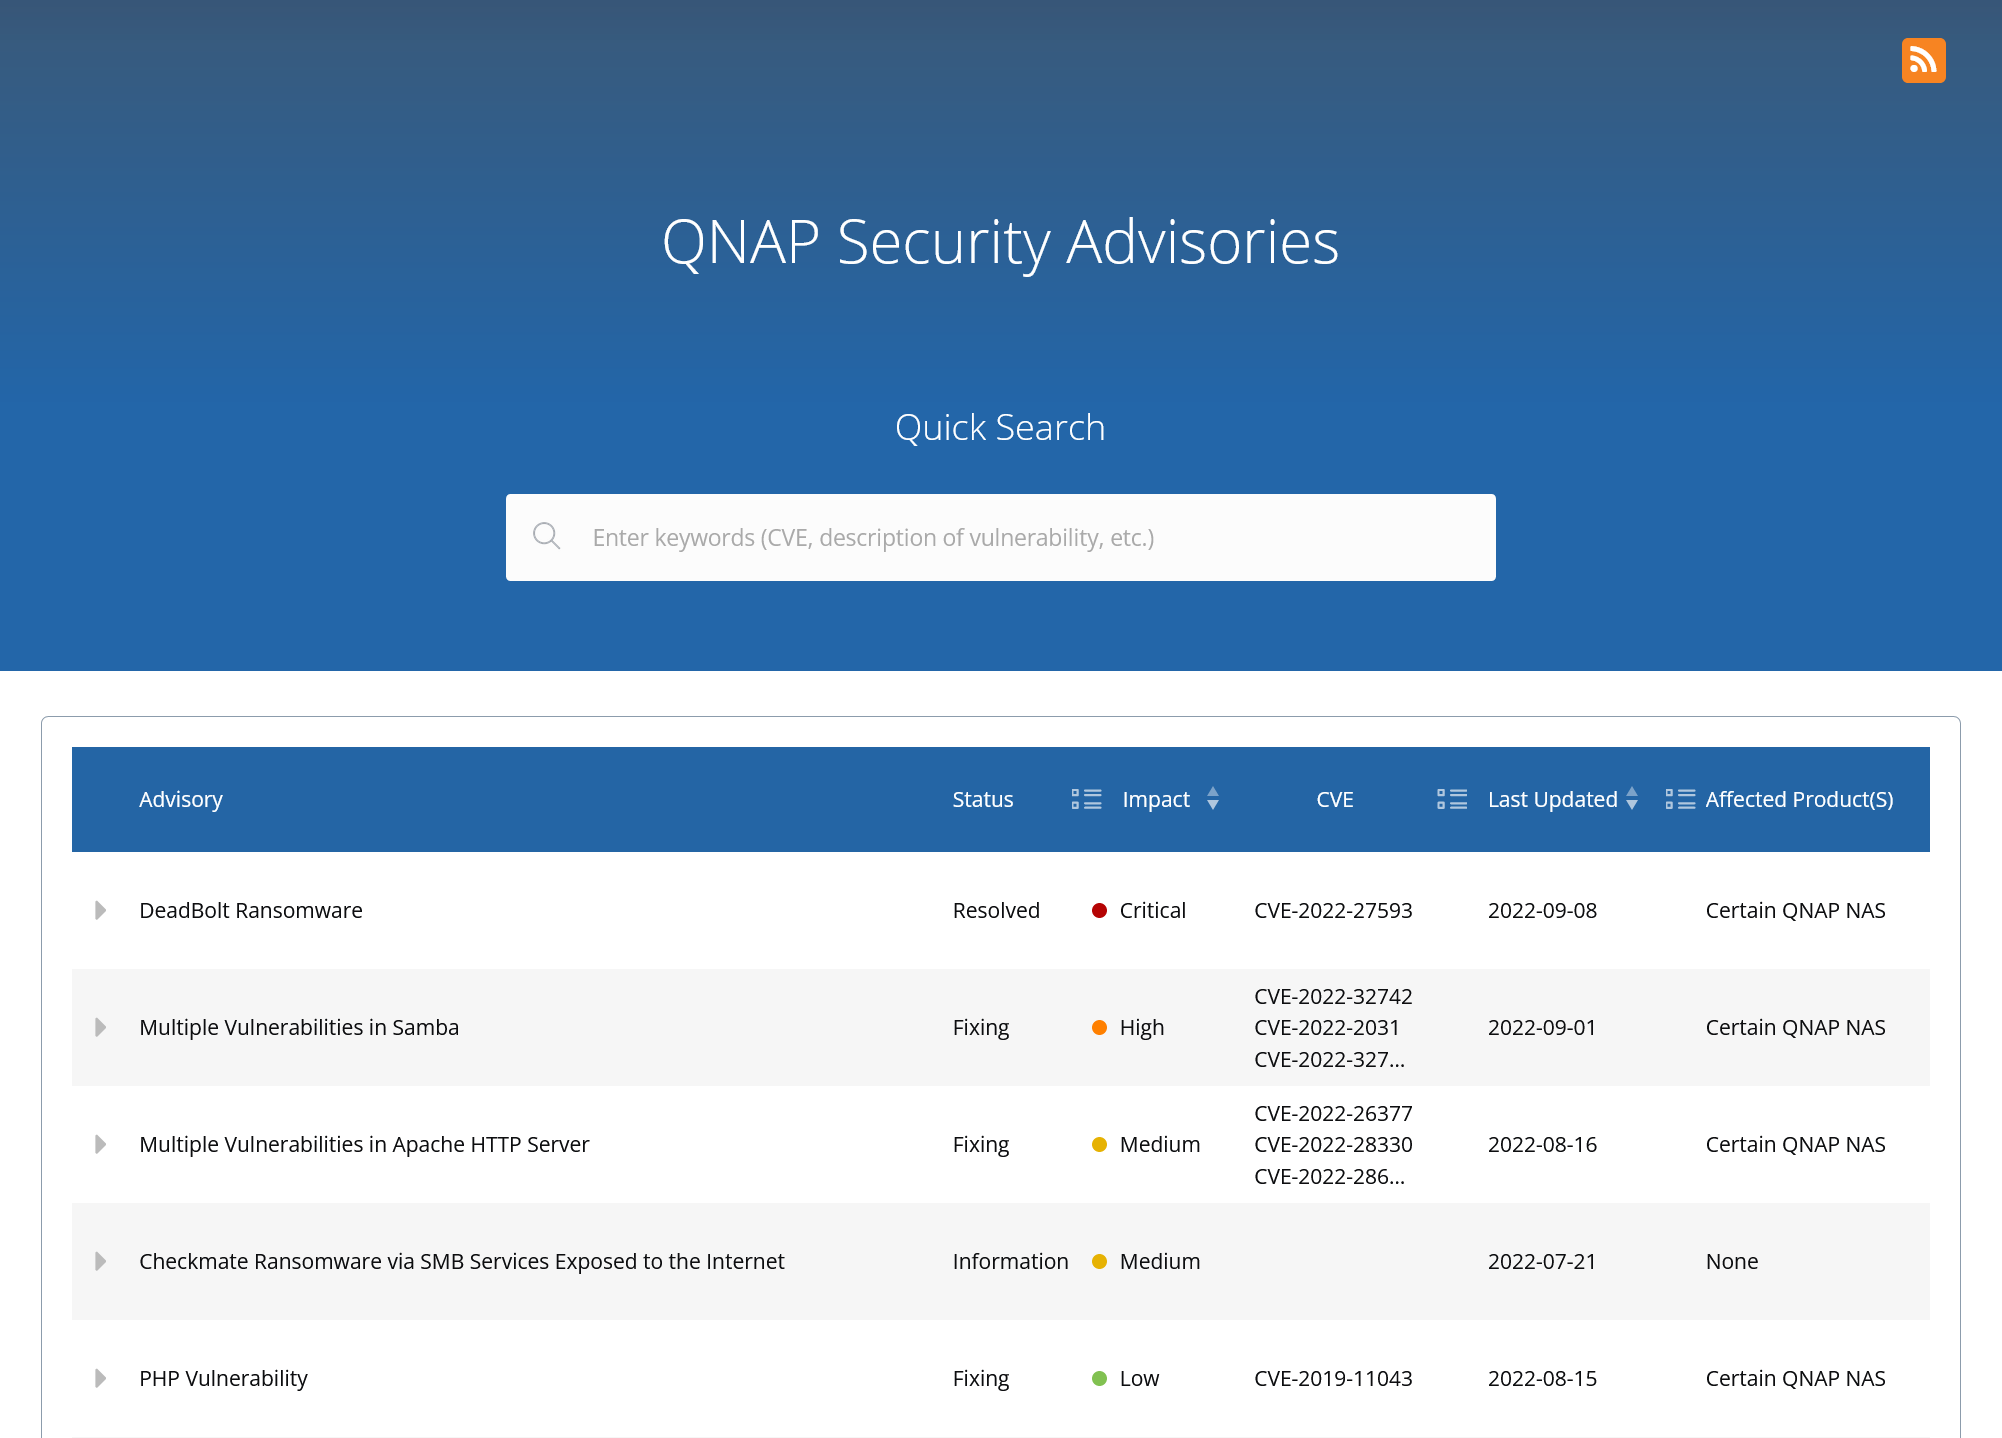The width and height of the screenshot is (2002, 1438).
Task: Open Multiple Vulnerabilities in Samba advisory
Action: point(299,1027)
